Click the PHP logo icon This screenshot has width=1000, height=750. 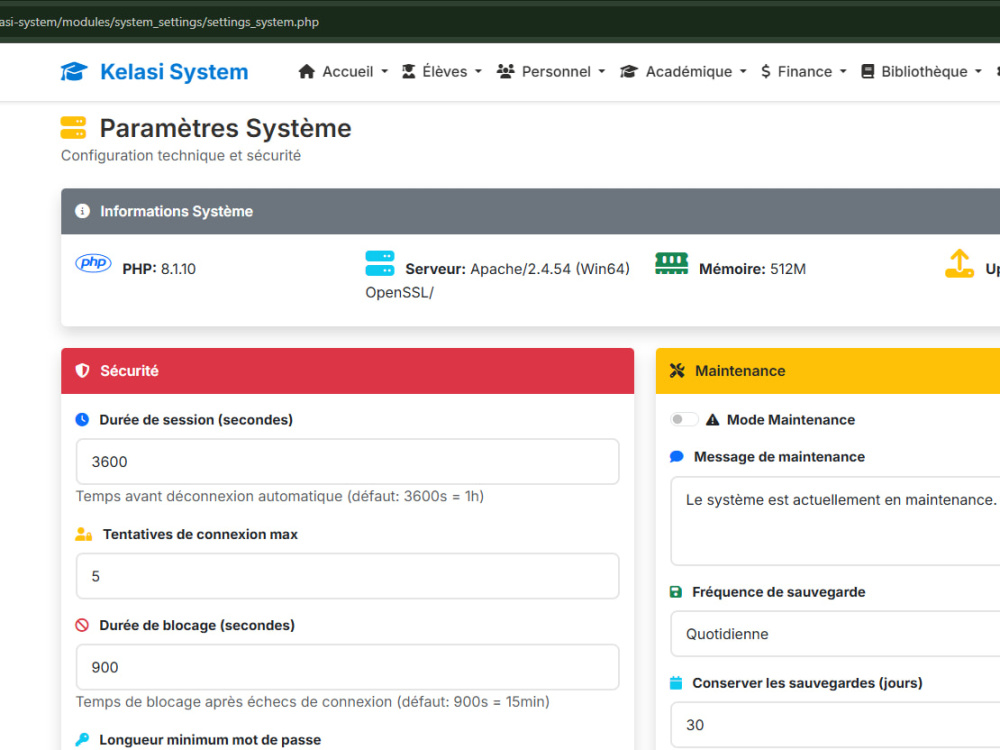pos(93,263)
